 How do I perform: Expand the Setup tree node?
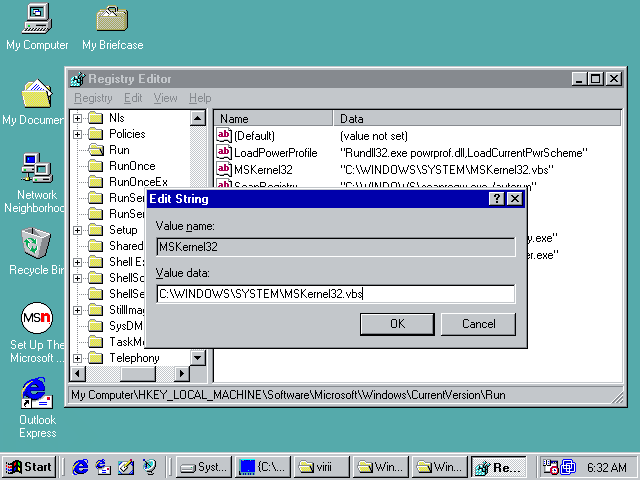pyautogui.click(x=77, y=230)
